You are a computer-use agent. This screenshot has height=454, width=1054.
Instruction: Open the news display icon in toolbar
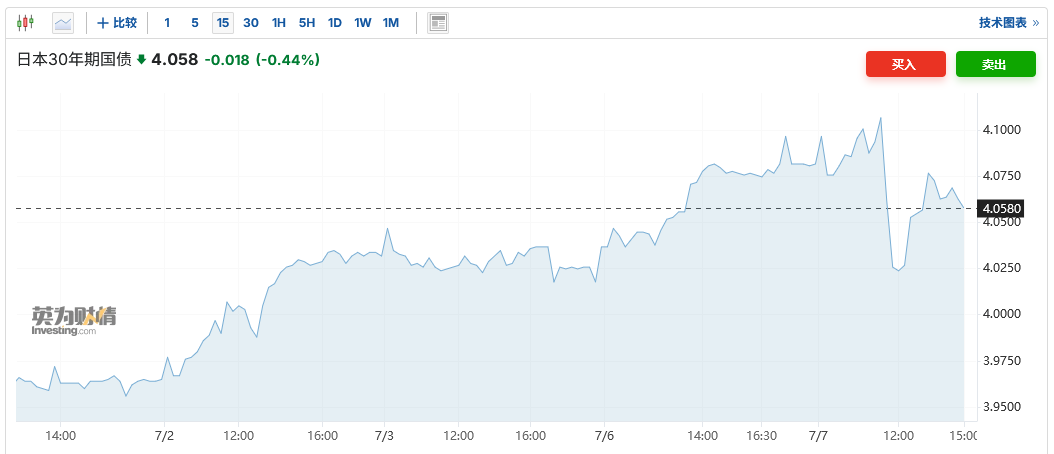[x=438, y=23]
